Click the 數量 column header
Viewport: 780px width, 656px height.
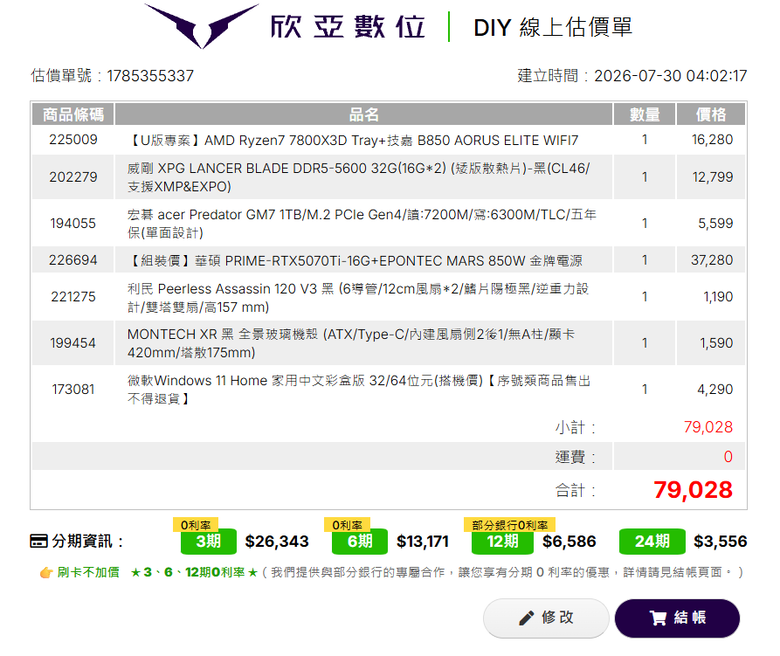(x=645, y=114)
